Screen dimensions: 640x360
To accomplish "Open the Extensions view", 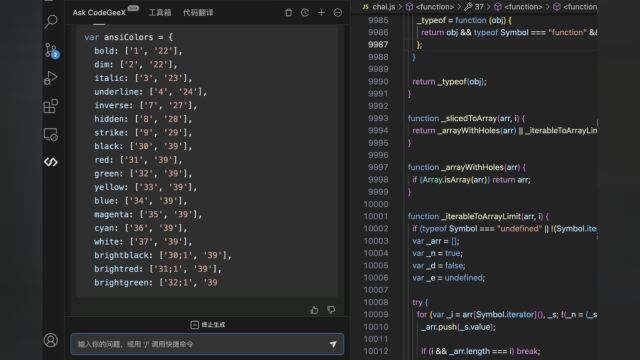I will click(51, 106).
